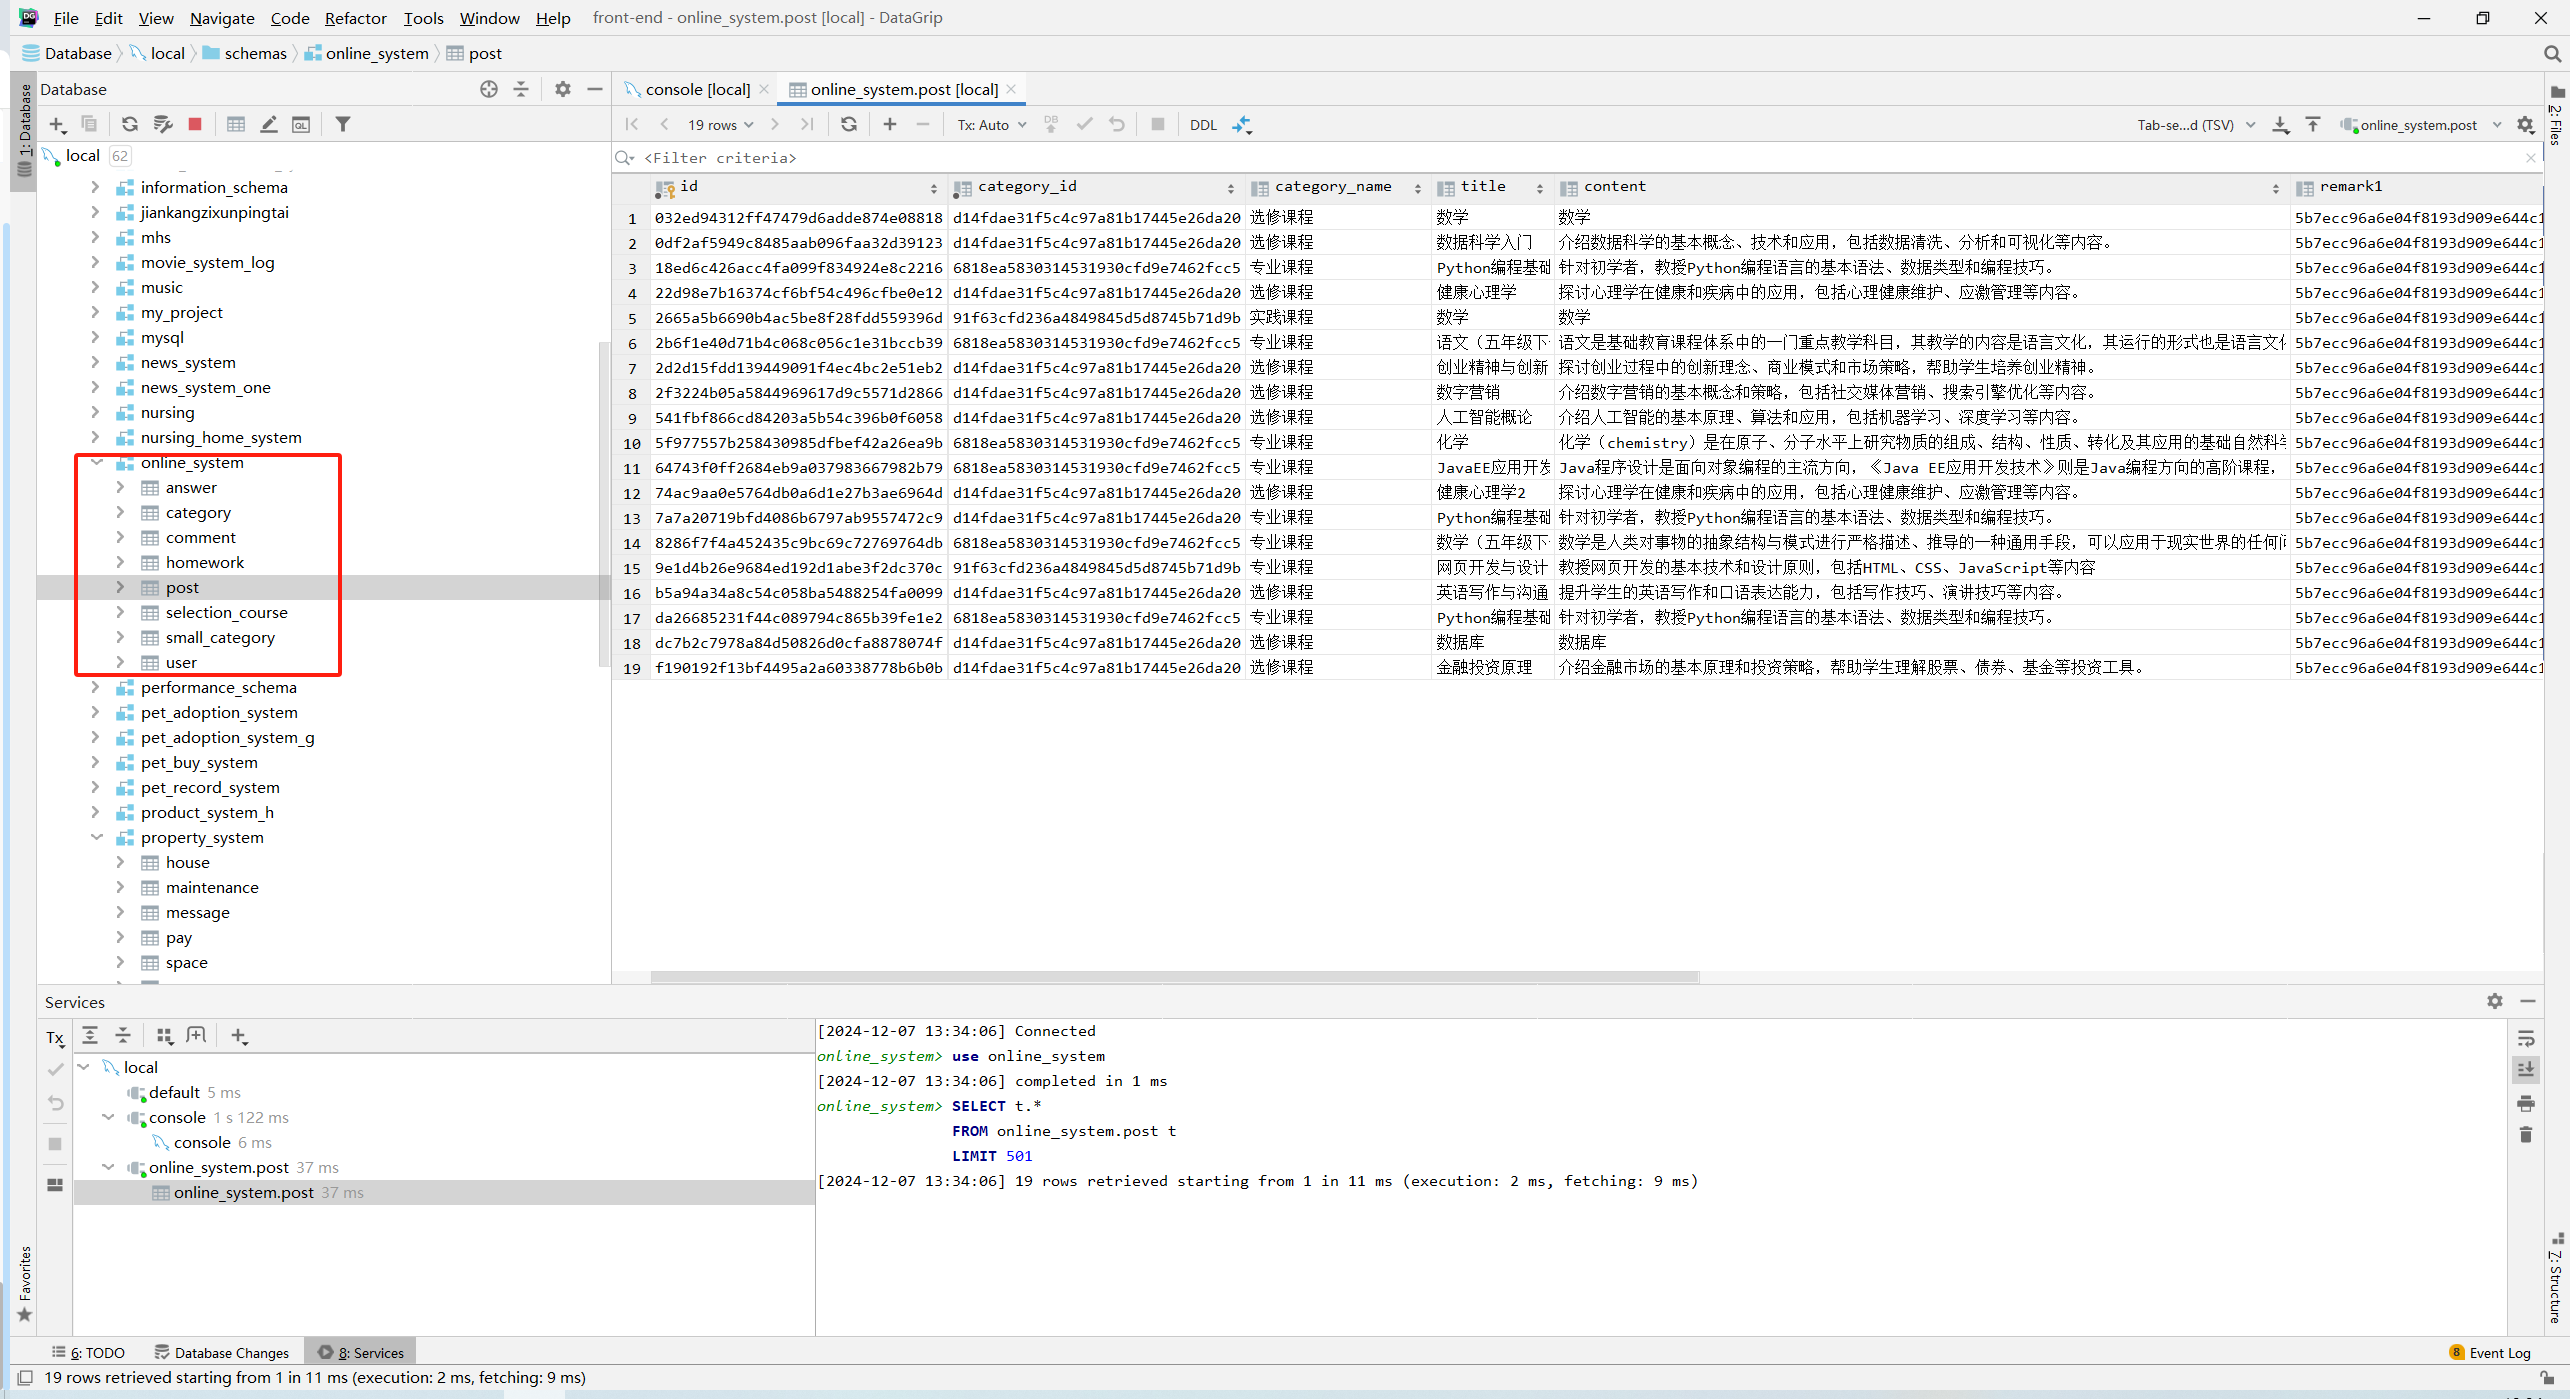This screenshot has height=1399, width=2570.
Task: Open the Structure side panel
Action: (2558, 1278)
